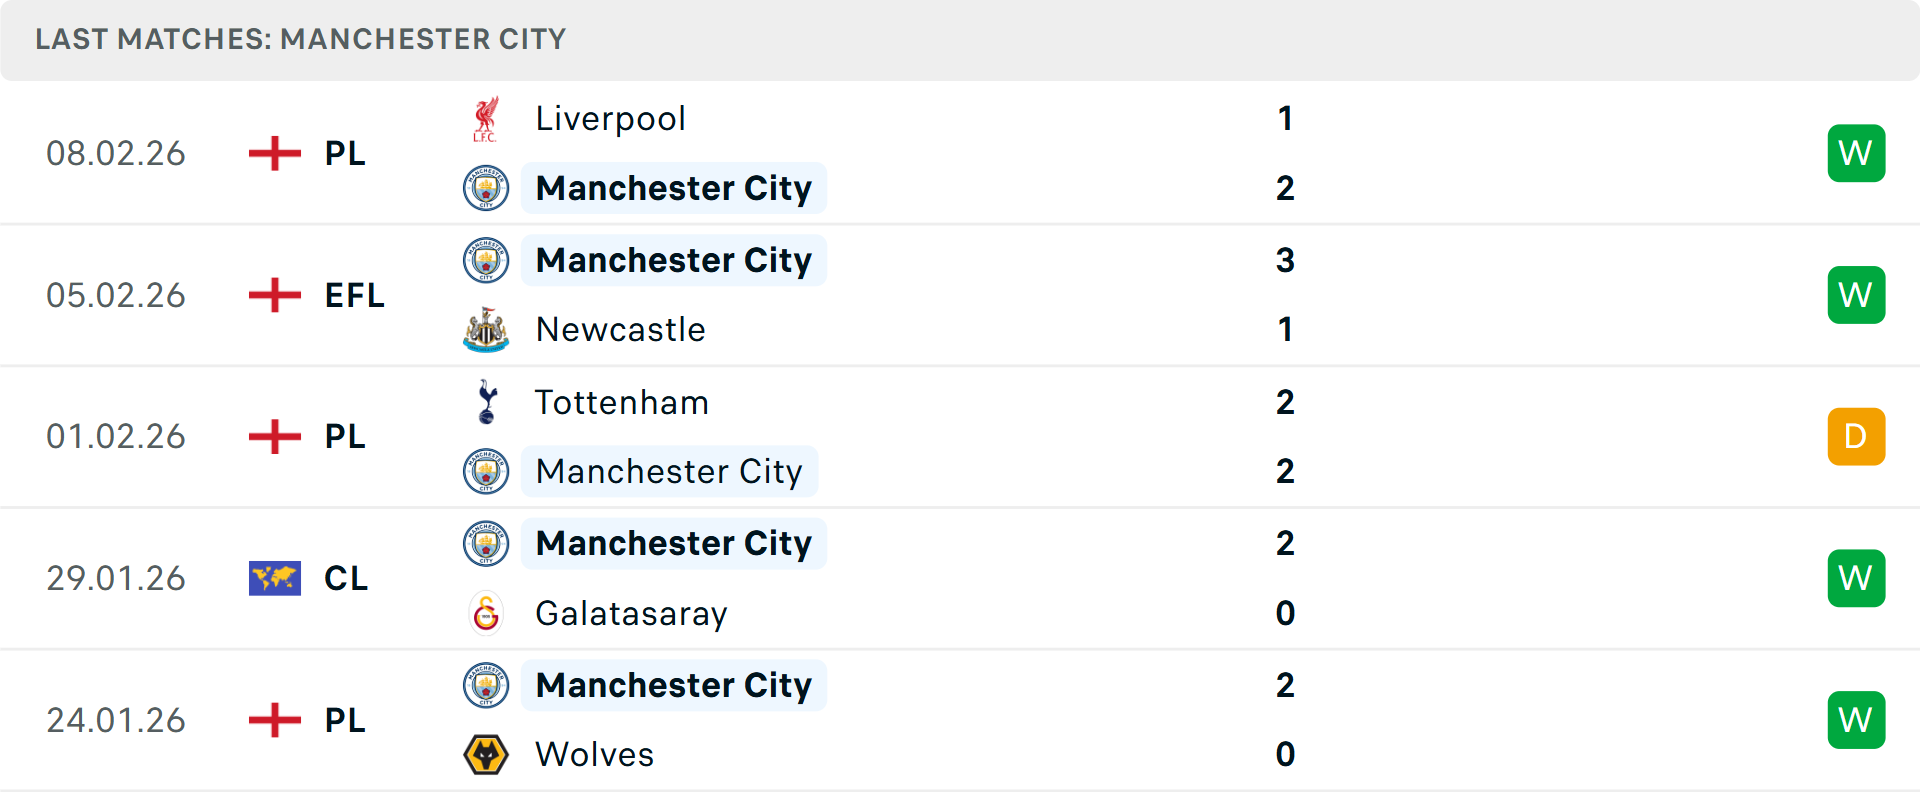Click the date 29.01.26
Screen dimensions: 1920x792
(x=116, y=578)
